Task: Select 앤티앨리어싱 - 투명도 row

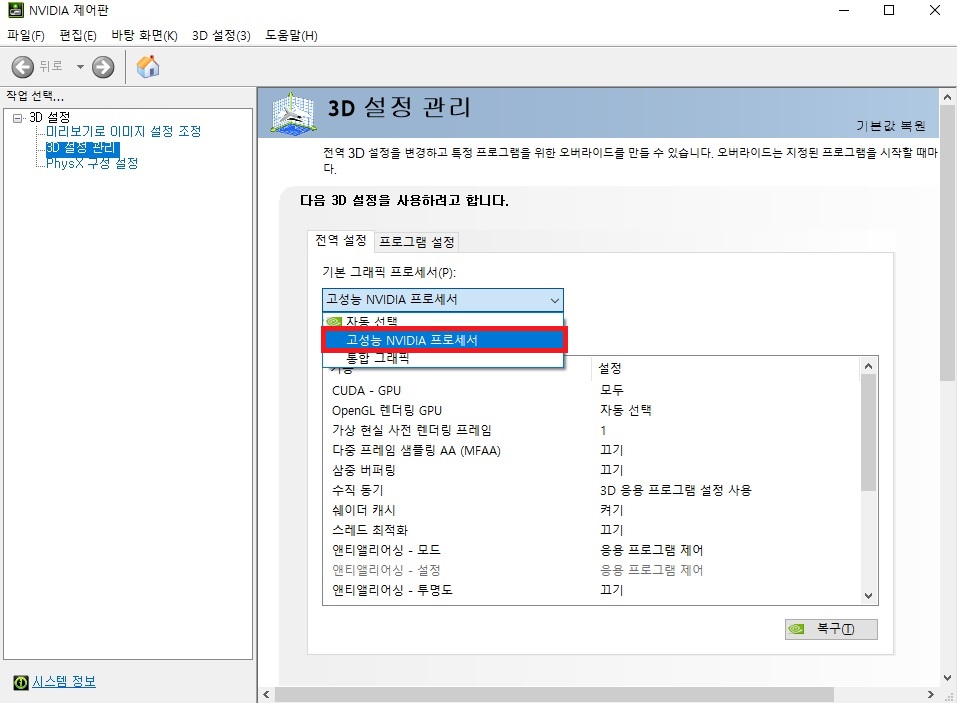Action: (591, 589)
